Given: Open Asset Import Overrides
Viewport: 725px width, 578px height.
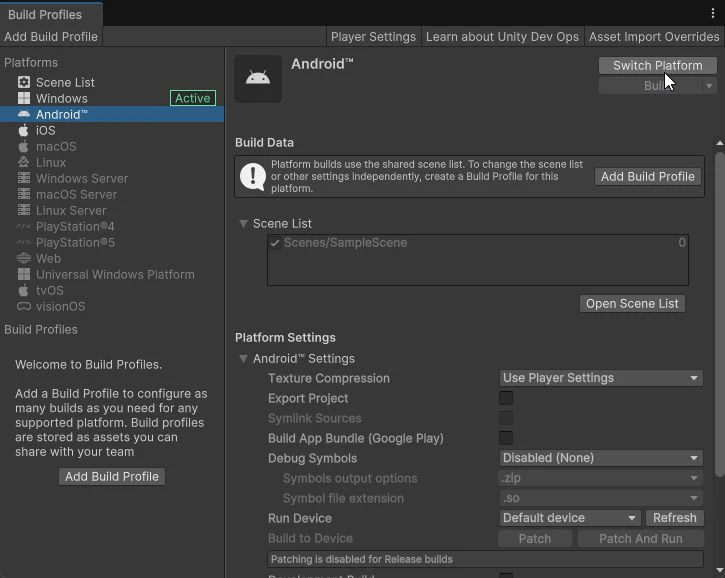Looking at the screenshot, I should pyautogui.click(x=654, y=37).
